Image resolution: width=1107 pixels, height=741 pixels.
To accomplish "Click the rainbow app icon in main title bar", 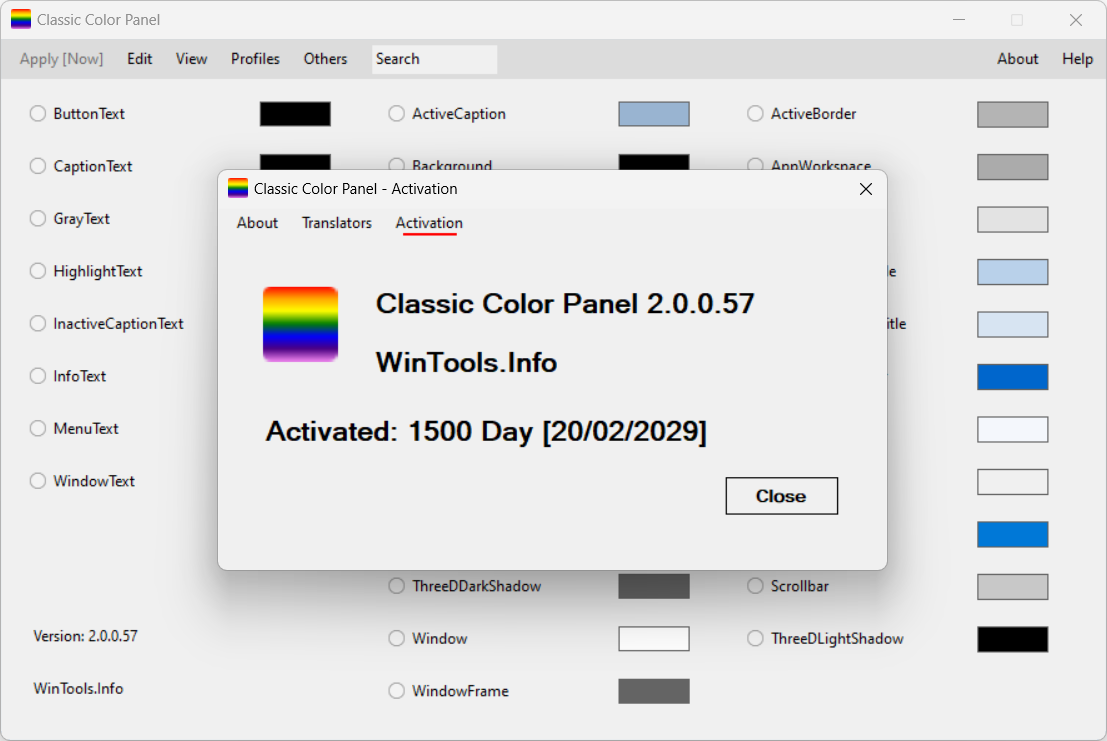I will (21, 19).
